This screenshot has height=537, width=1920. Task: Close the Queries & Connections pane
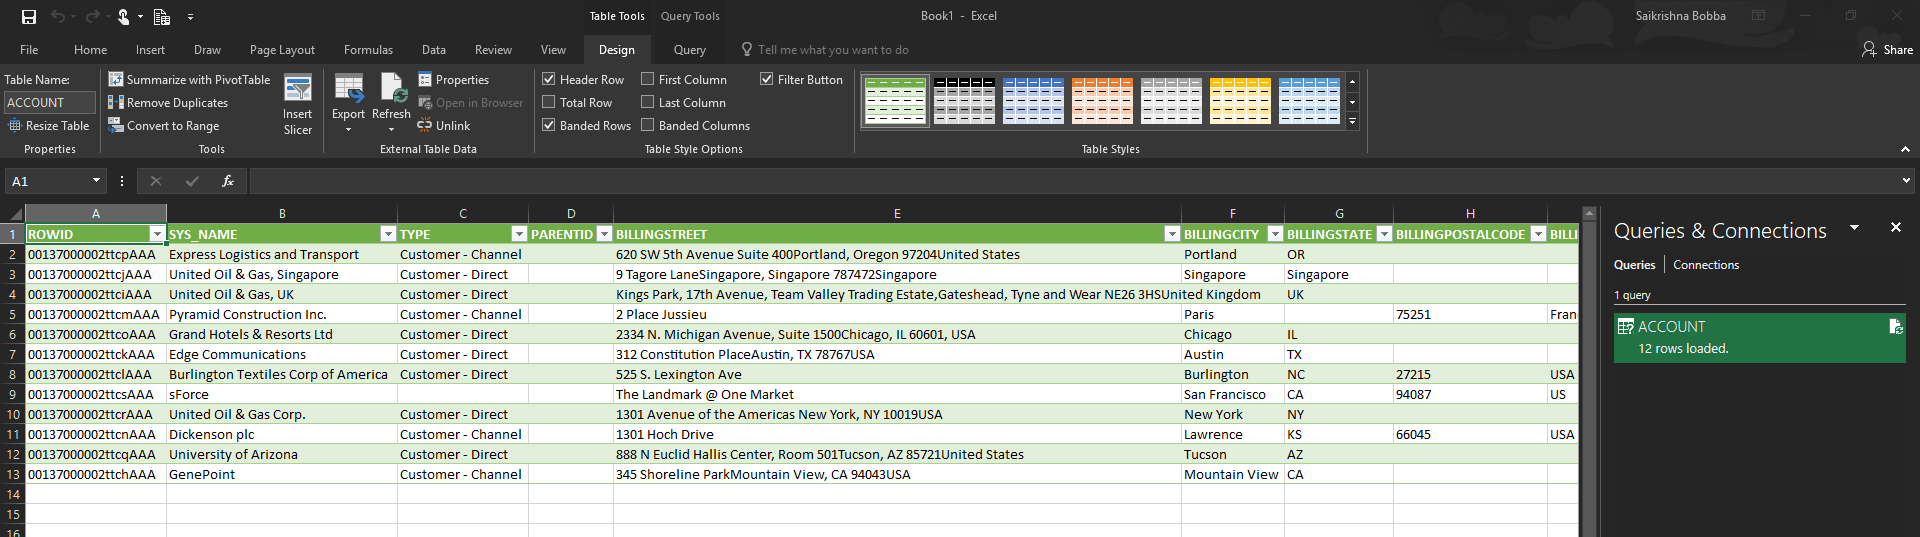click(1895, 227)
